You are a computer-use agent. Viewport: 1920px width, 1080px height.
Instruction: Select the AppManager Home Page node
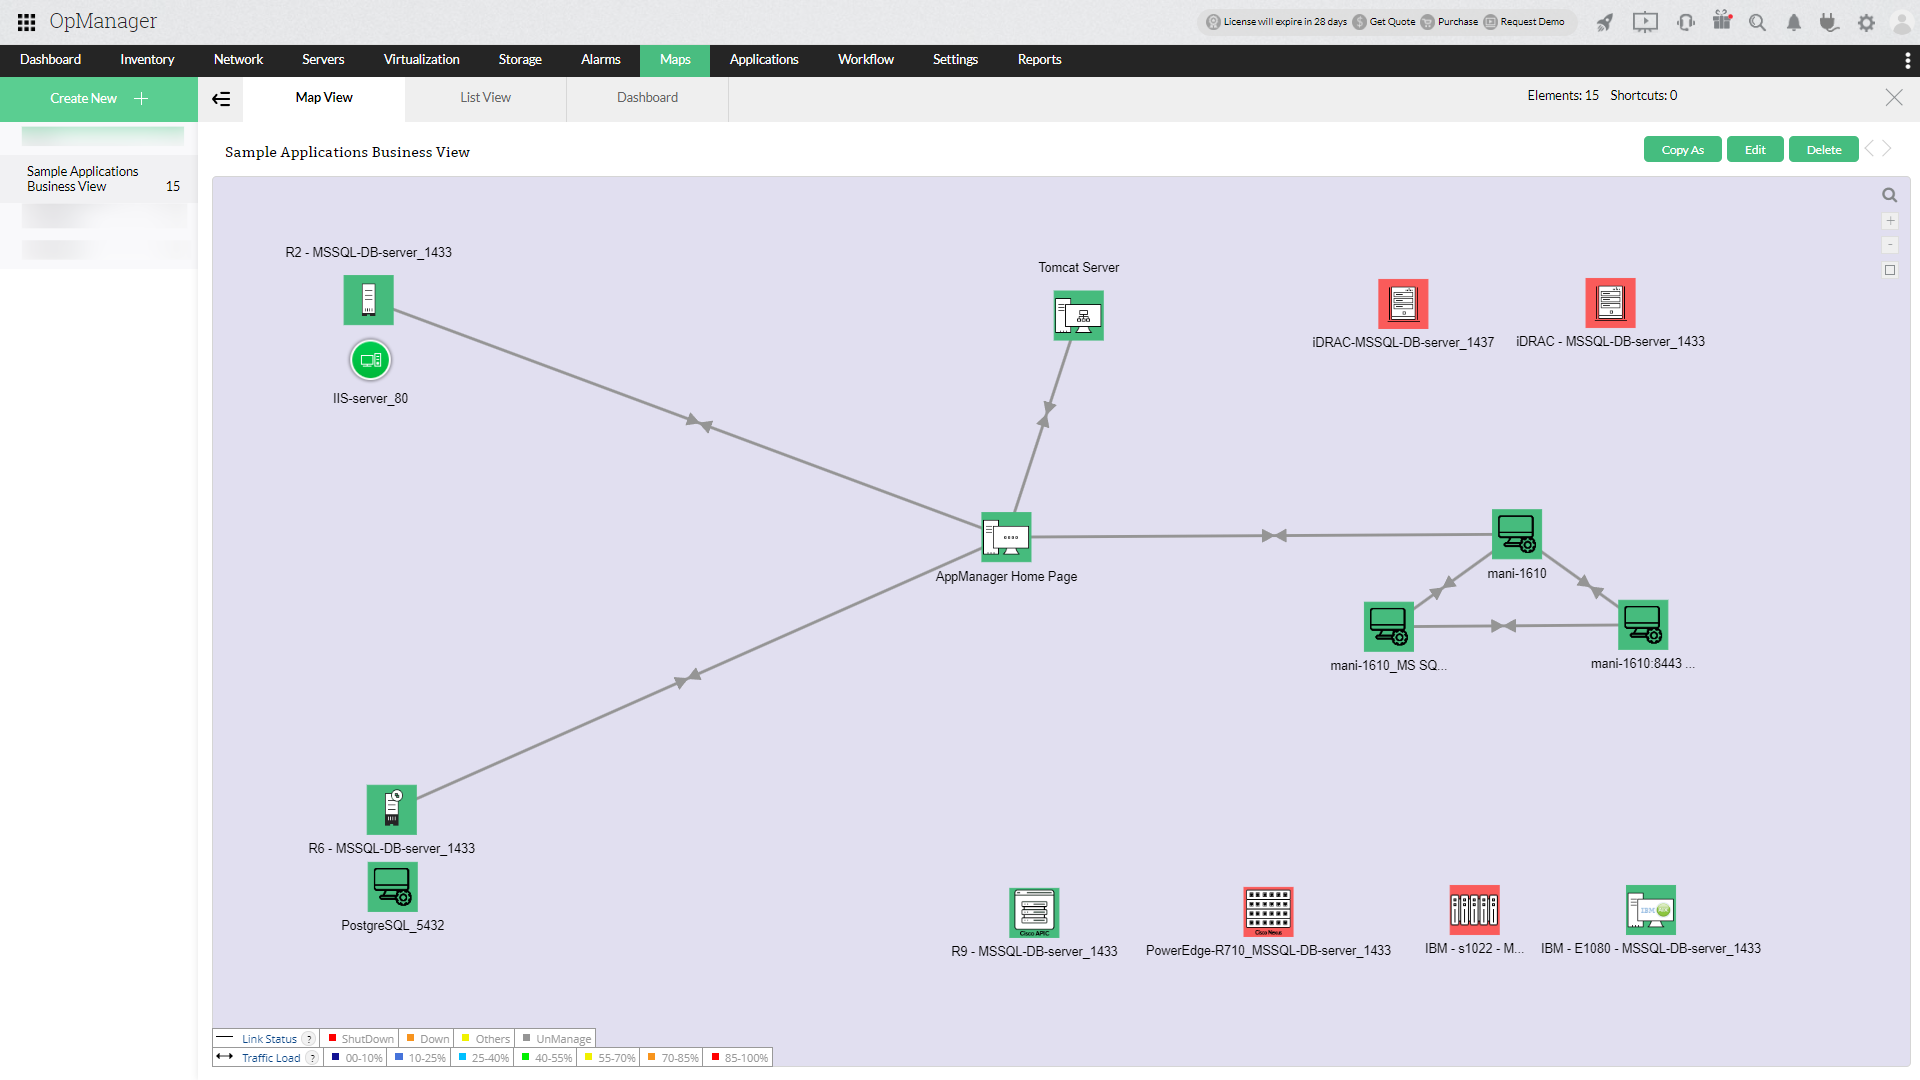1006,537
